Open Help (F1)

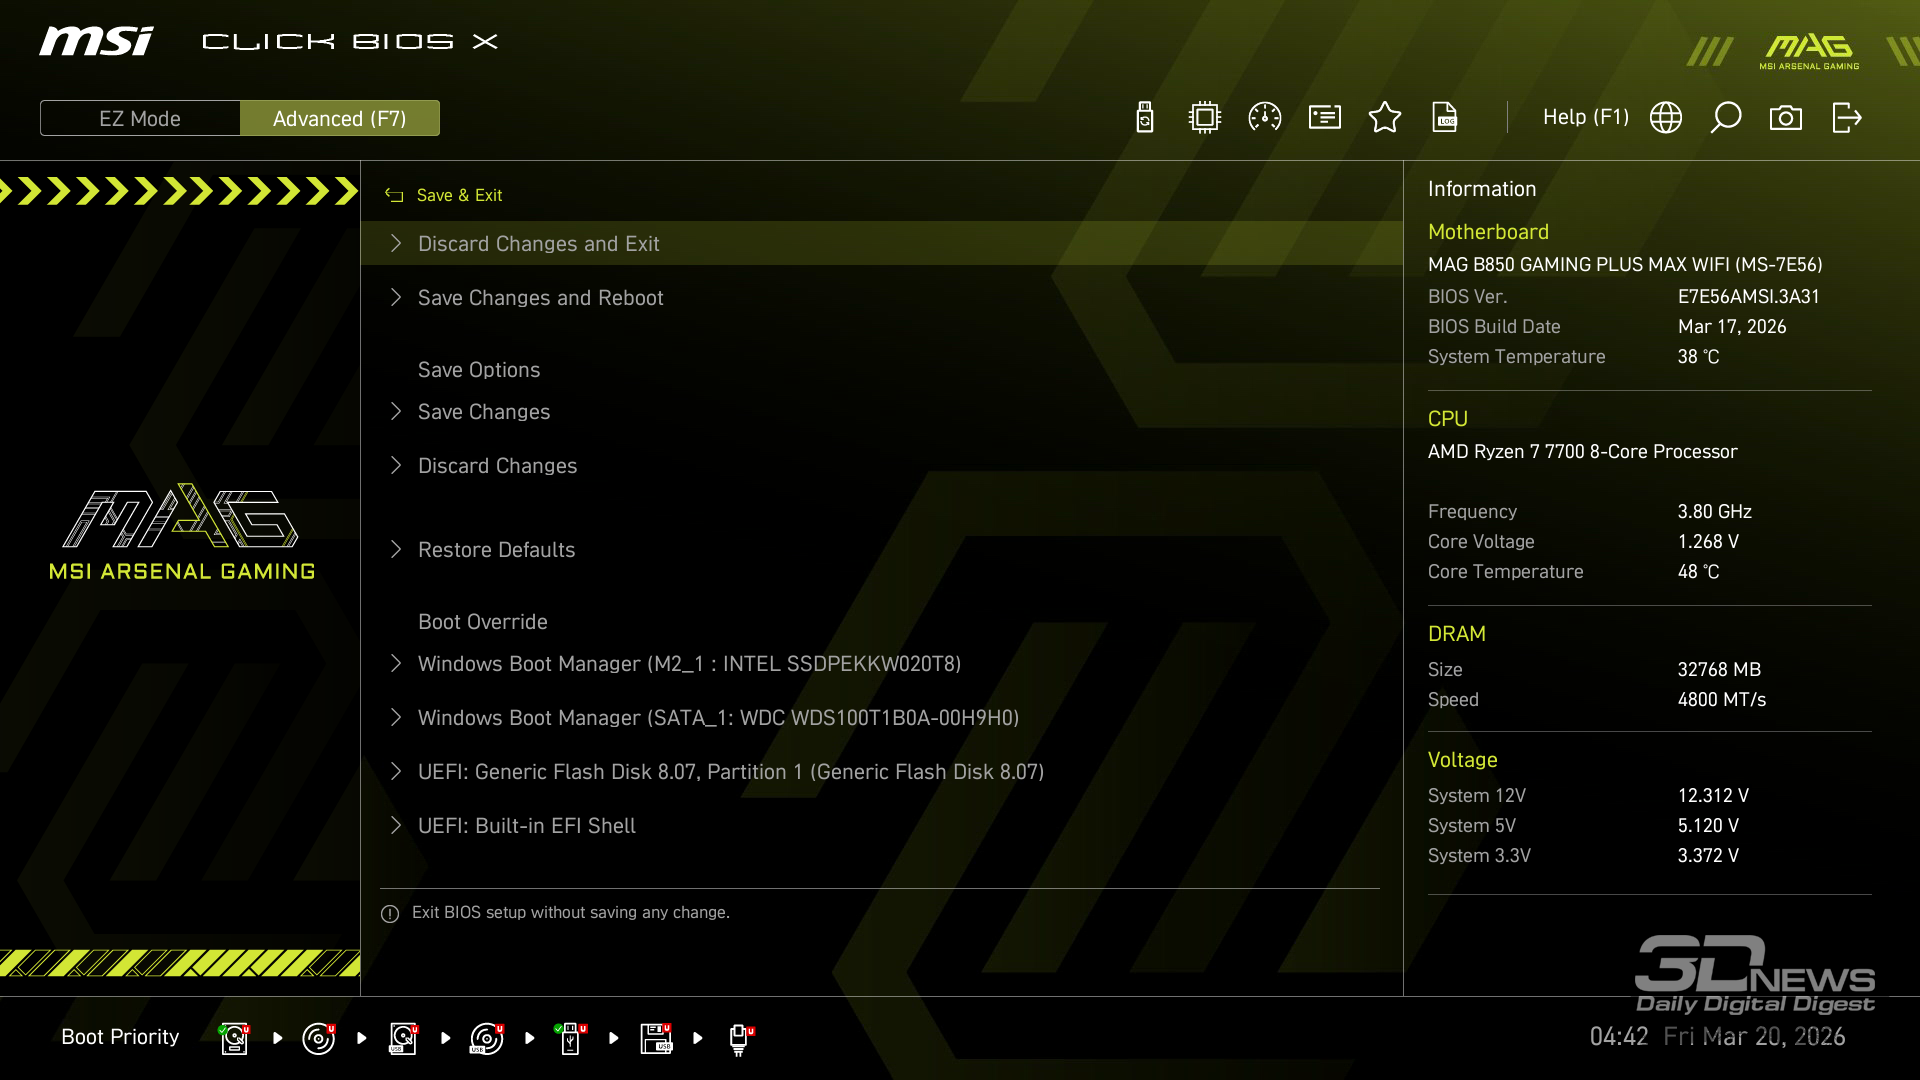click(x=1585, y=118)
